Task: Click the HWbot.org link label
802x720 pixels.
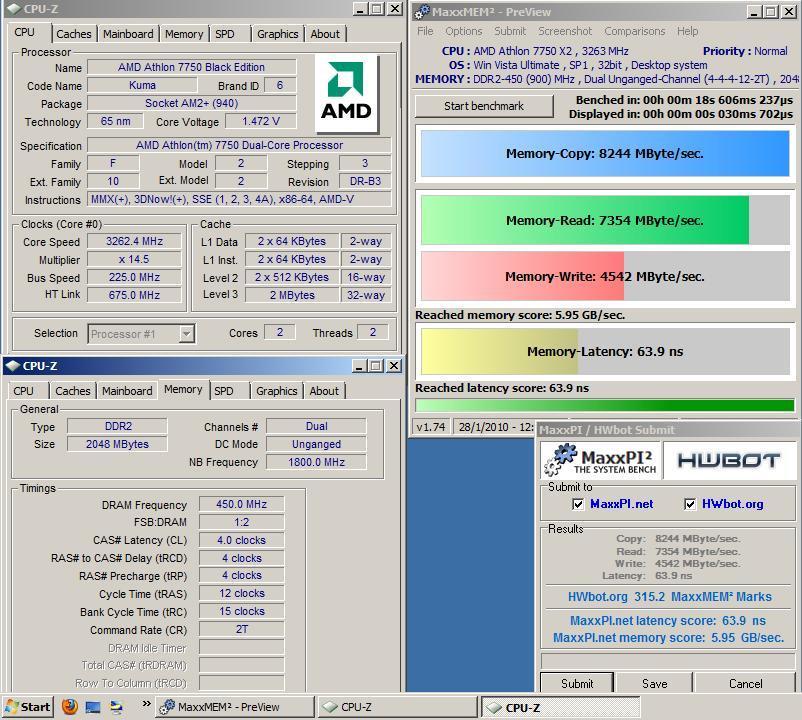Action: (732, 504)
